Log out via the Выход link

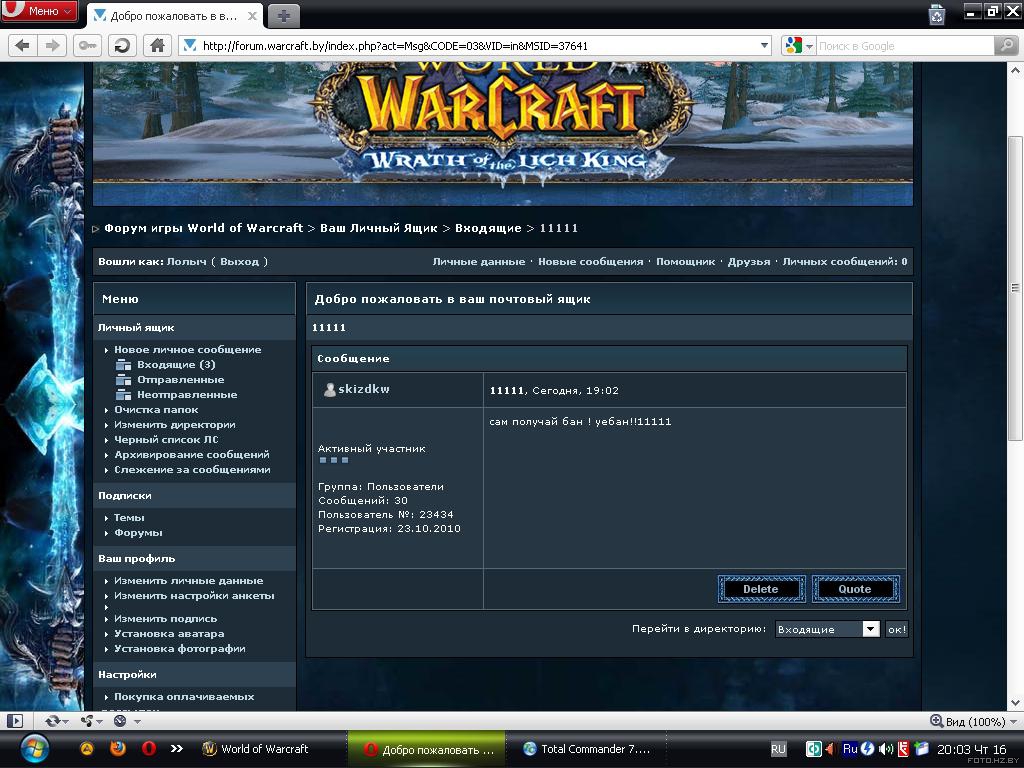(240, 262)
